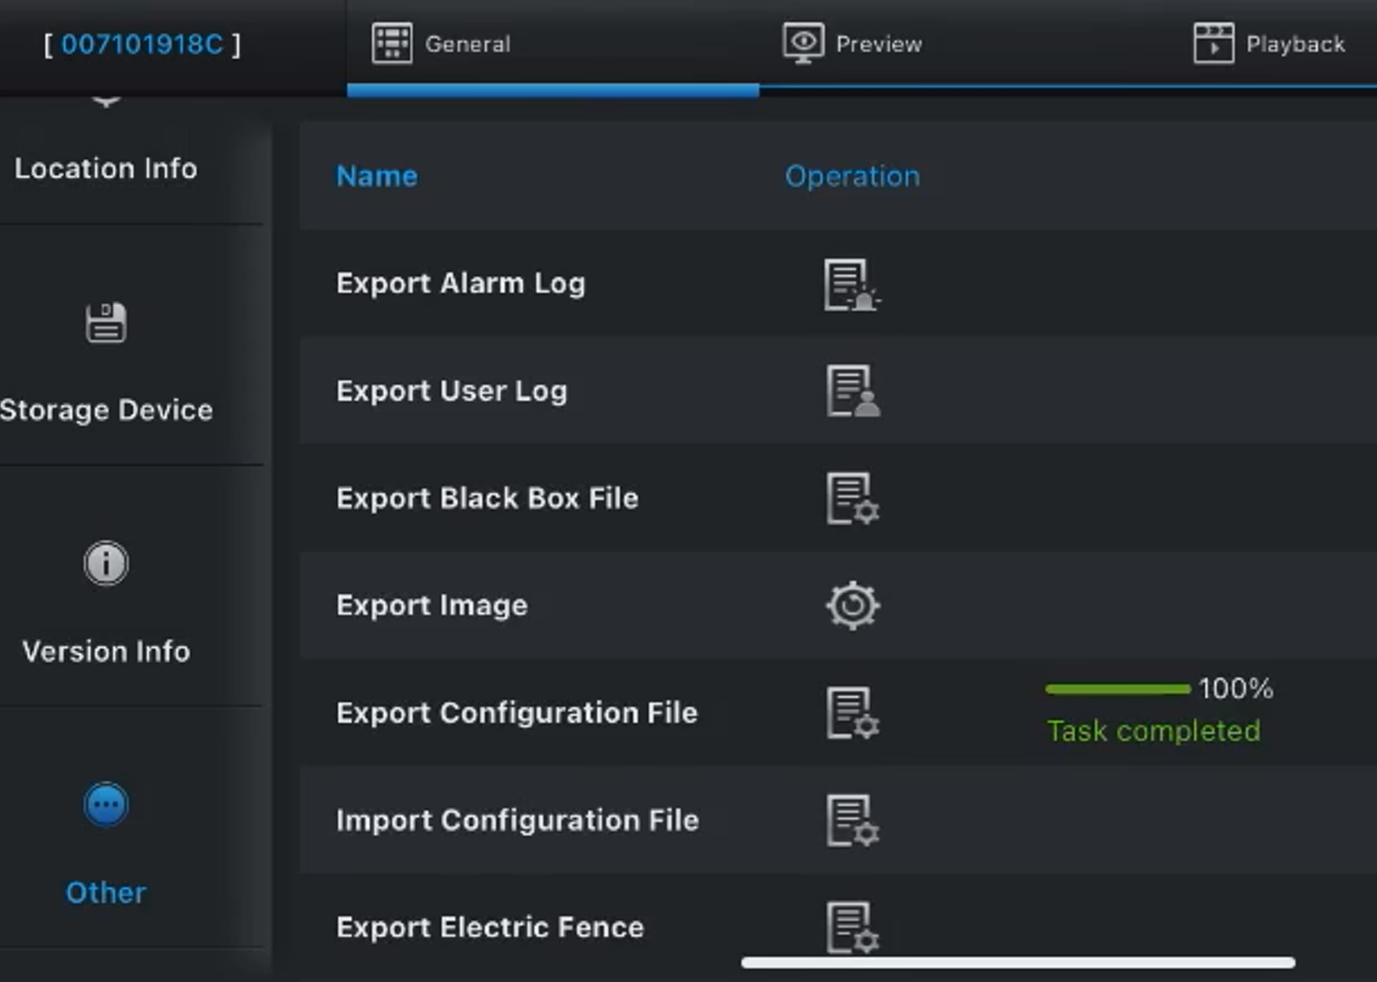Click the Export Image gear icon
Screen dimensions: 1377x982
tap(851, 605)
